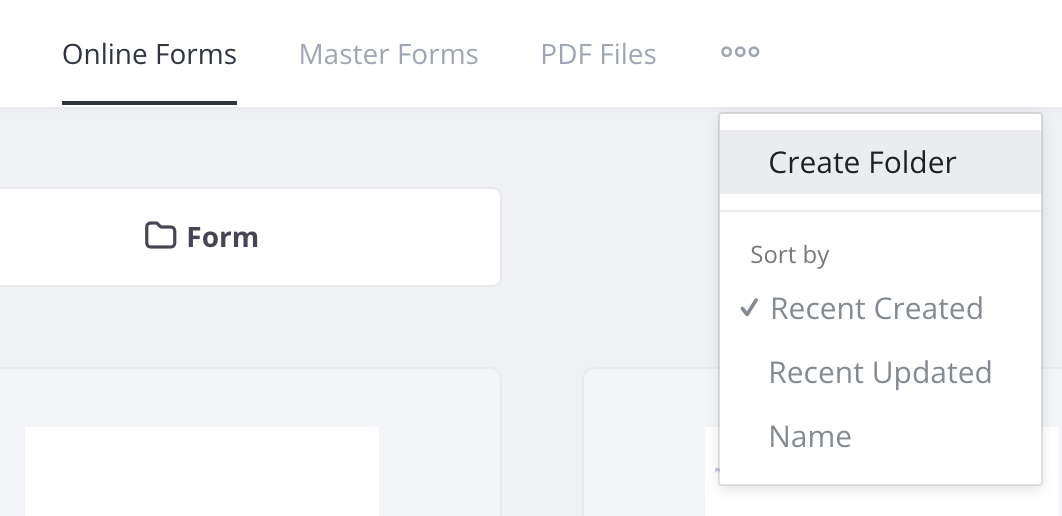Choose Create Folder from the dropdown
Image resolution: width=1062 pixels, height=516 pixels.
(x=862, y=162)
